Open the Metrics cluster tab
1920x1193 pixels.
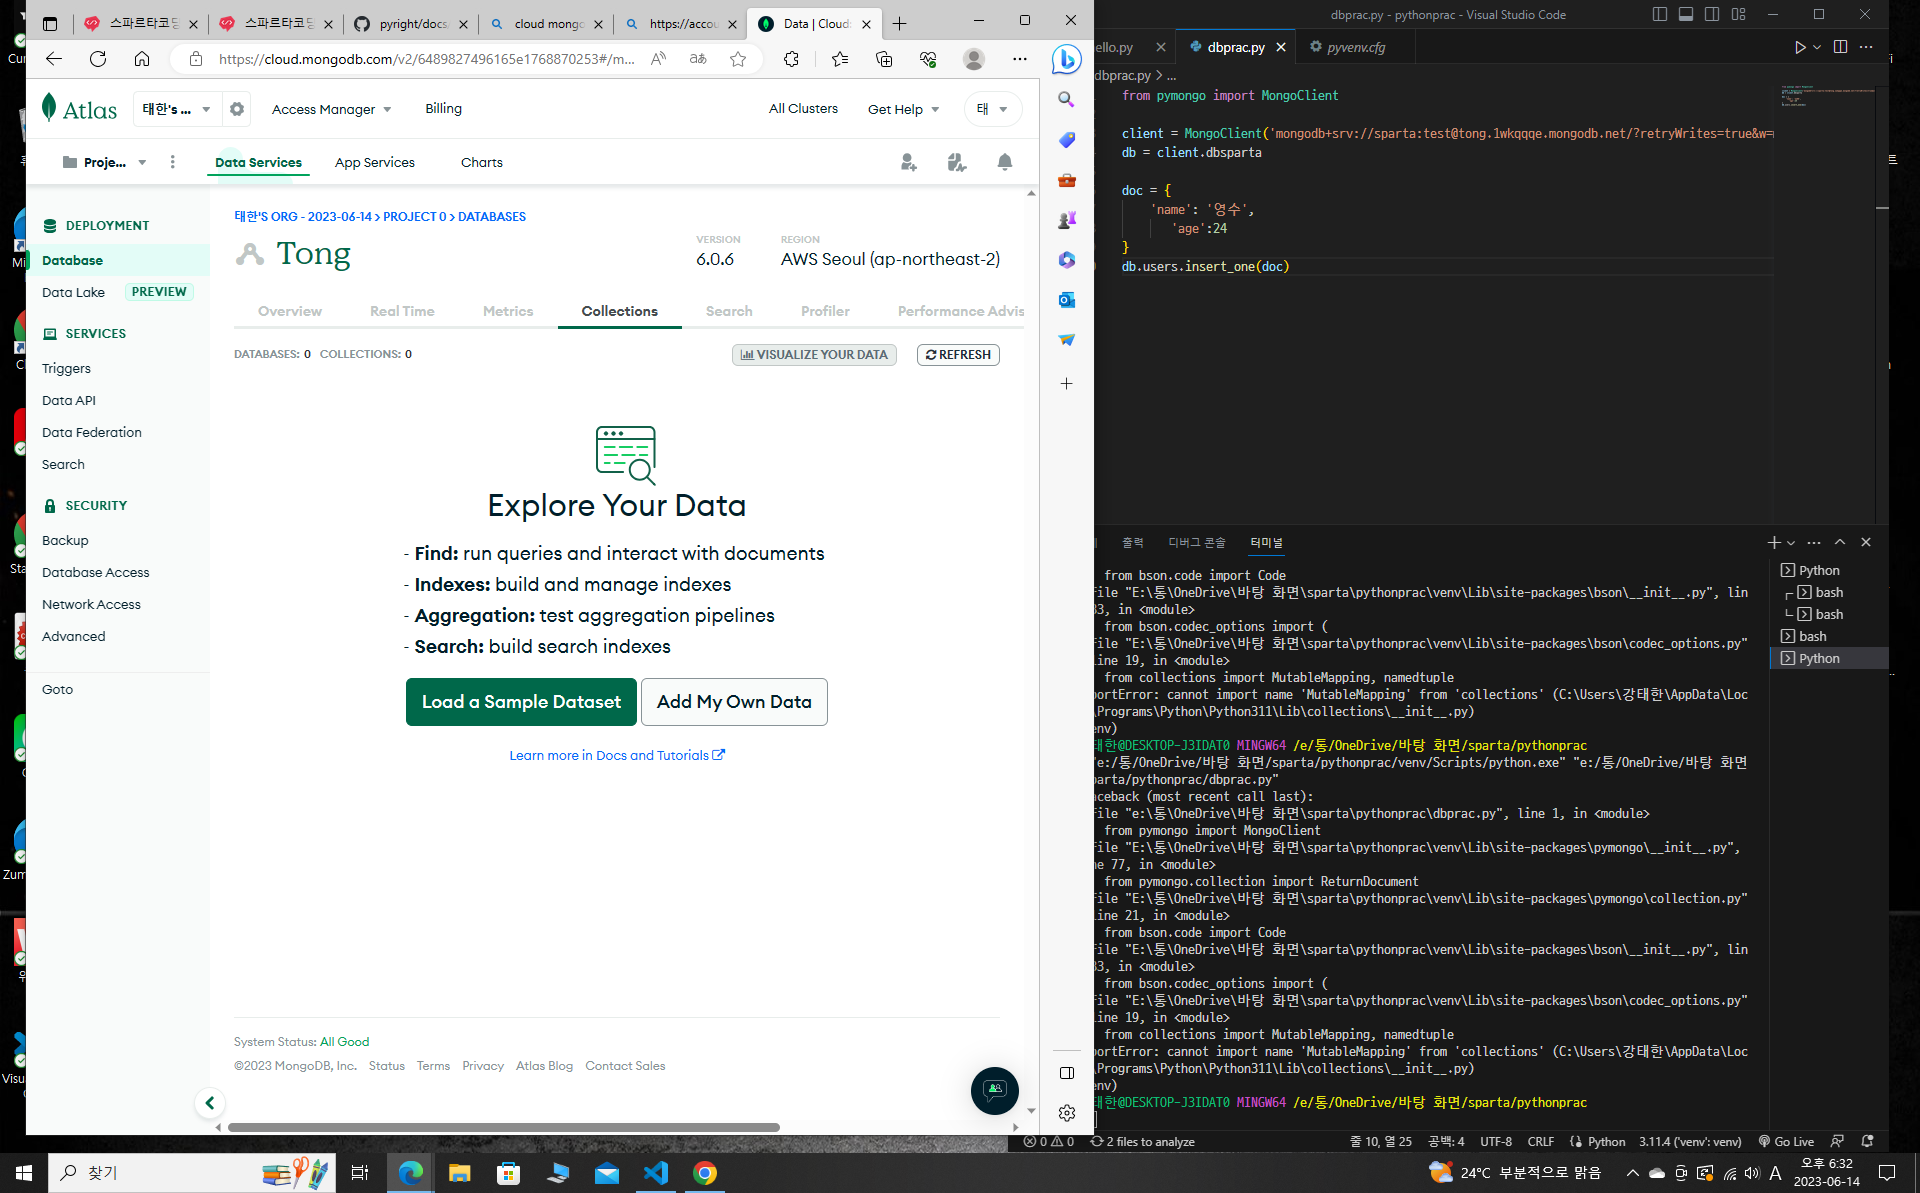click(508, 311)
